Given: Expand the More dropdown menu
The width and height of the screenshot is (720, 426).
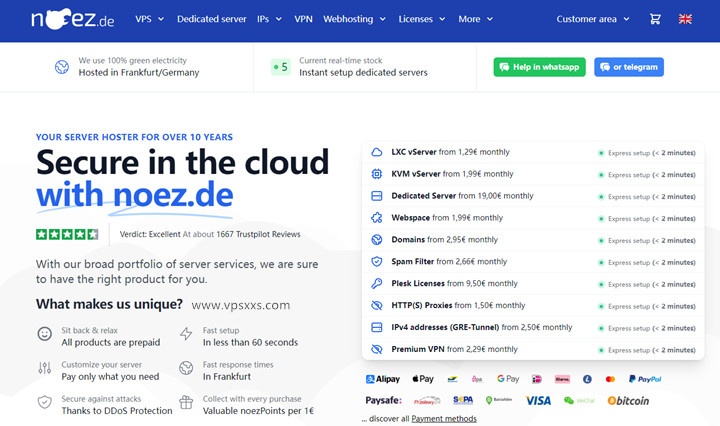Looking at the screenshot, I should tap(475, 19).
